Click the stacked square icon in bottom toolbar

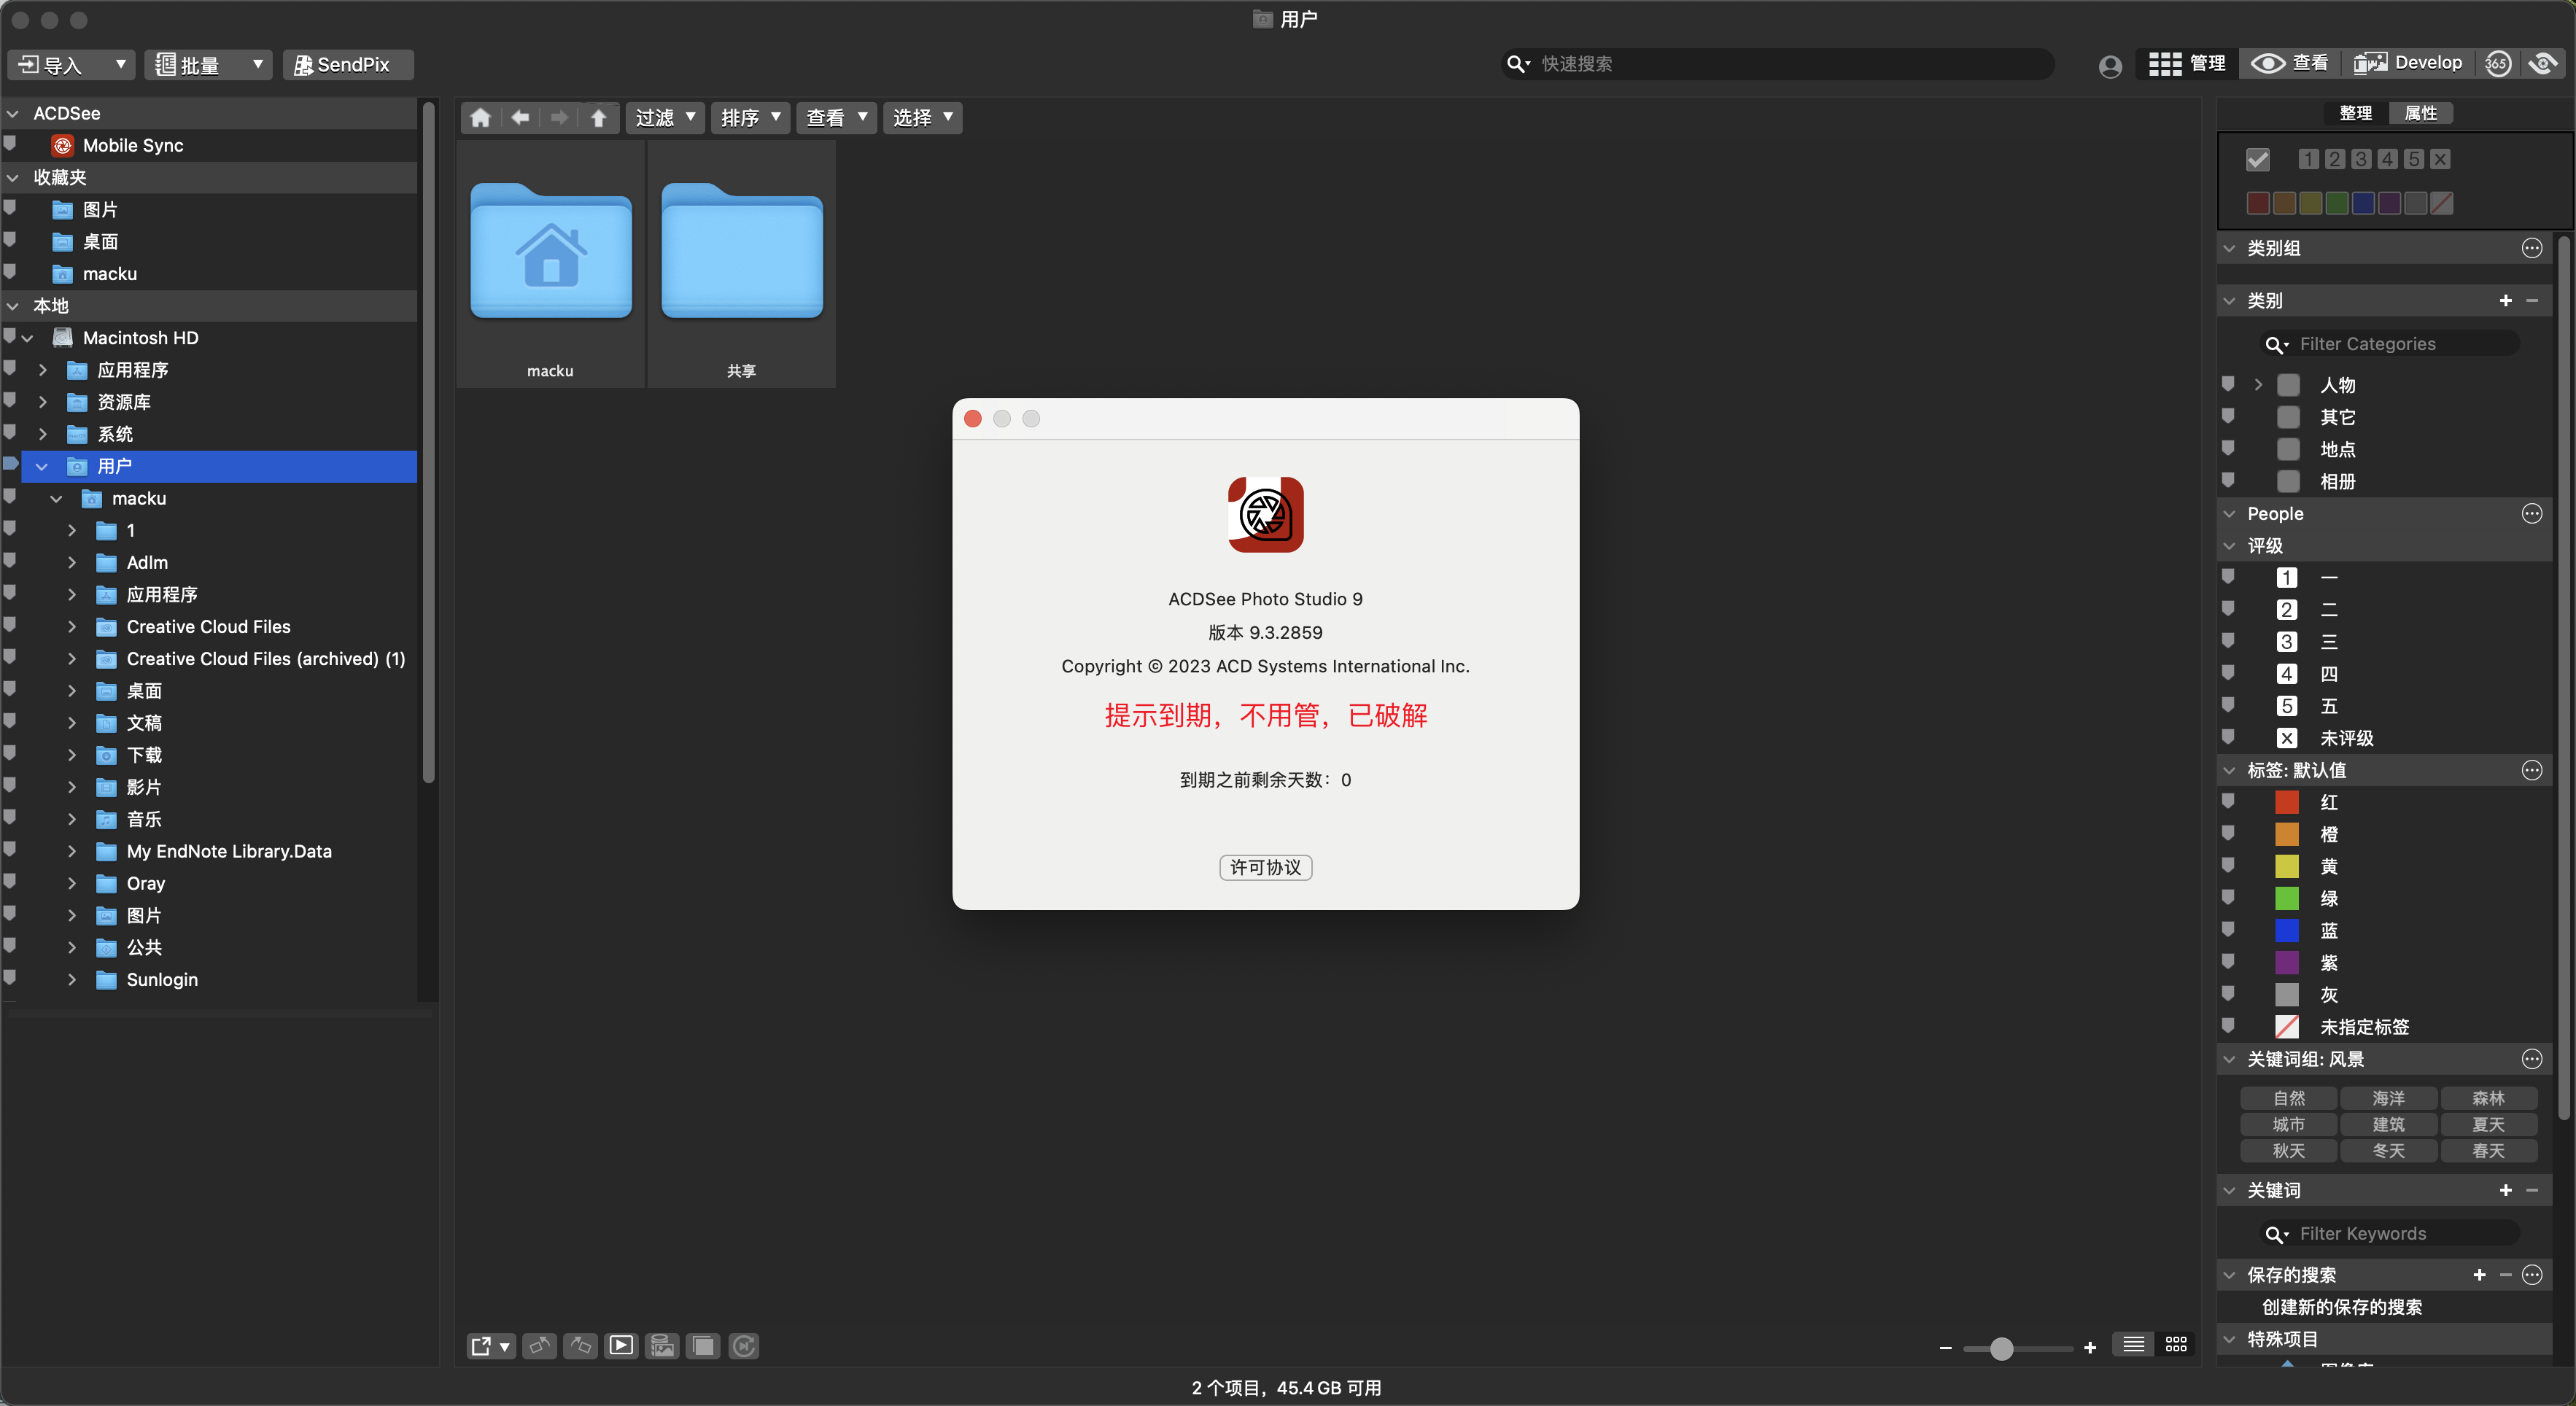point(703,1345)
